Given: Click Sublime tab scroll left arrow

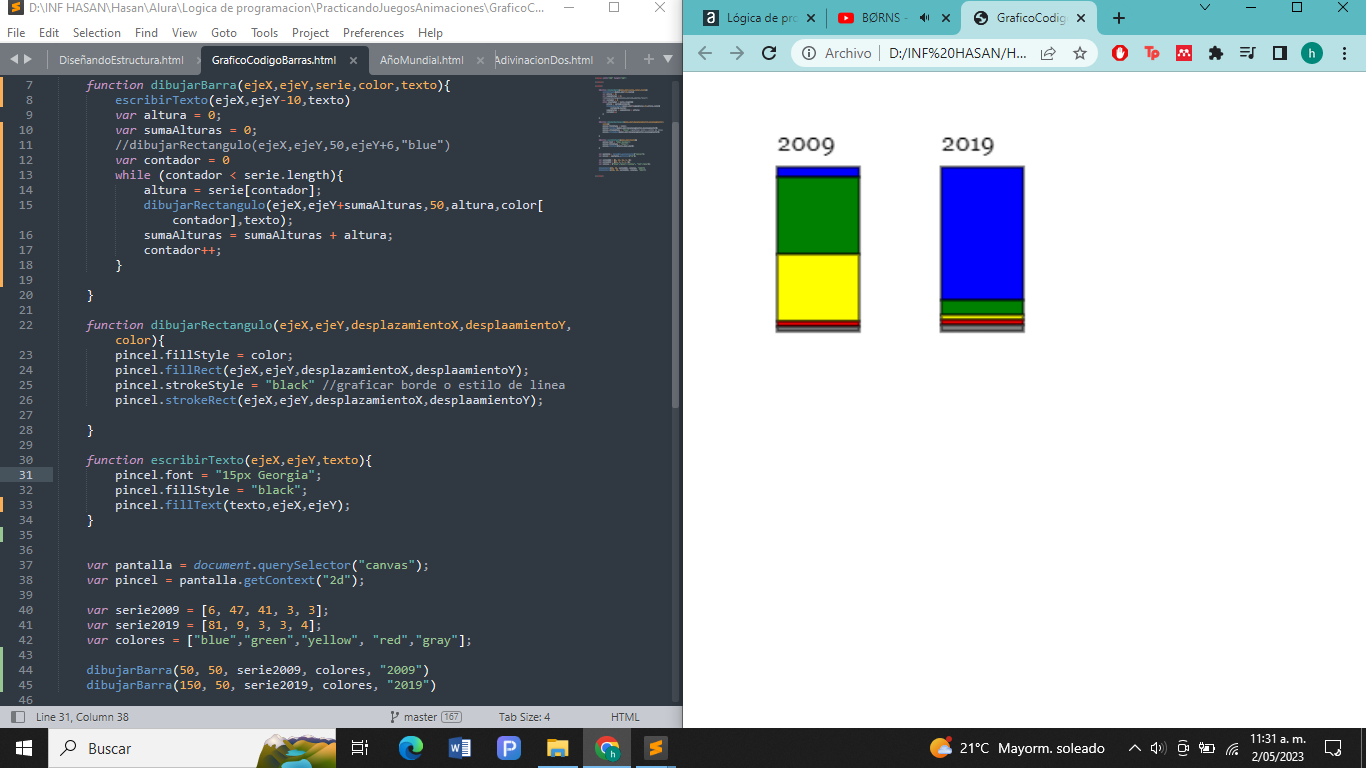Looking at the screenshot, I should [x=15, y=60].
